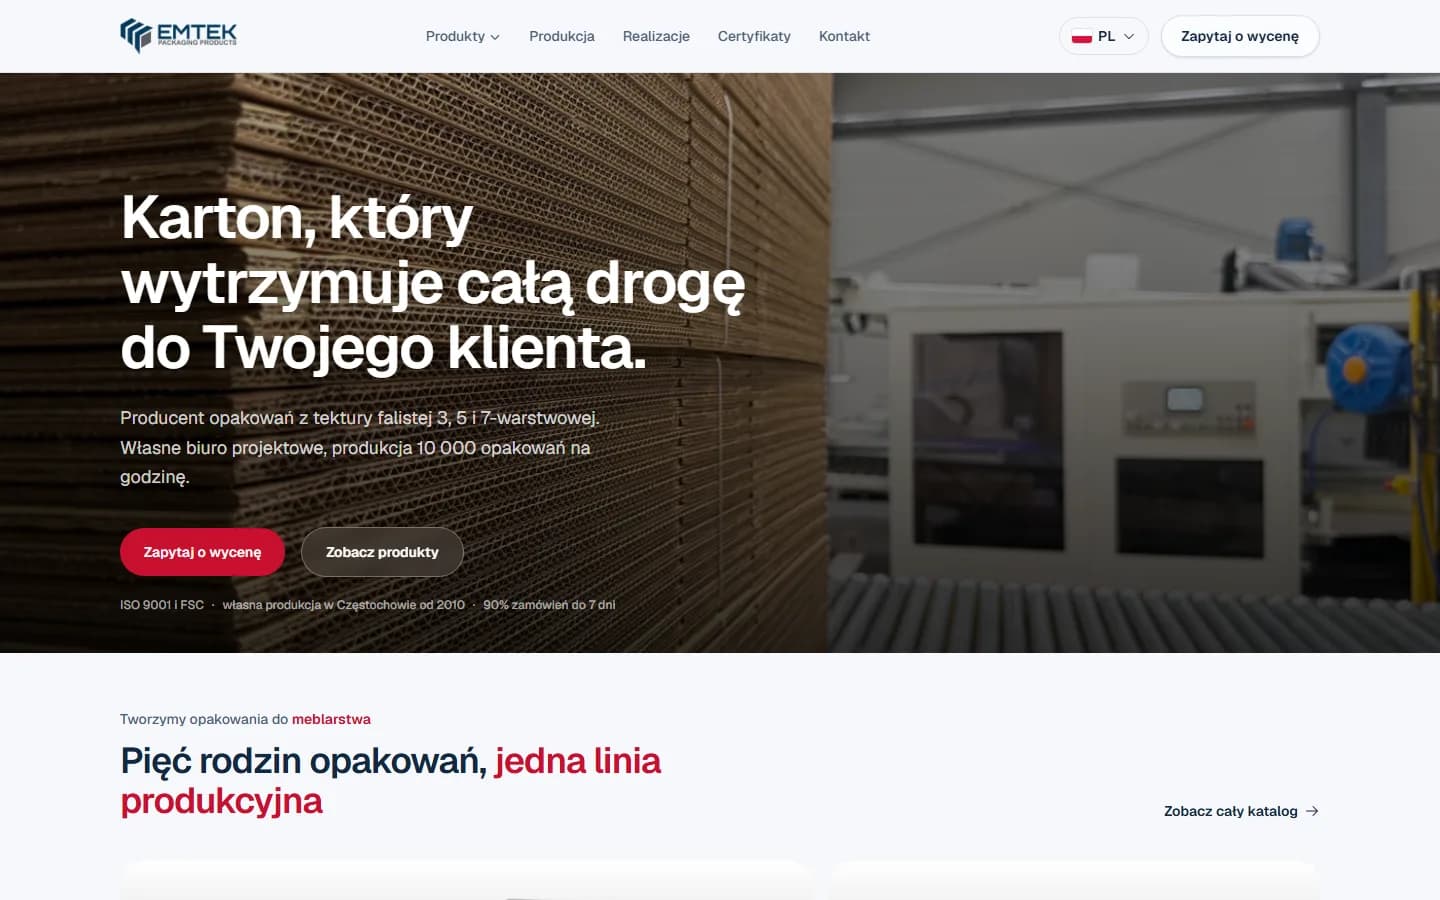
Task: Go to the Produkcja page
Action: 562,36
